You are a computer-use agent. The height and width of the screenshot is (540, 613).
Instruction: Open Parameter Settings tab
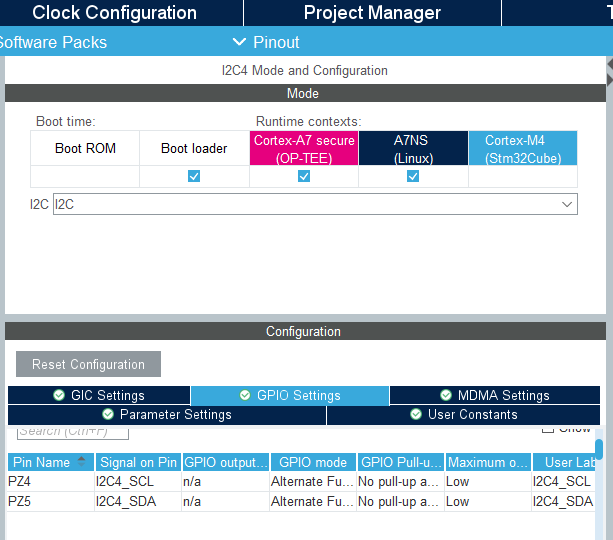167,414
